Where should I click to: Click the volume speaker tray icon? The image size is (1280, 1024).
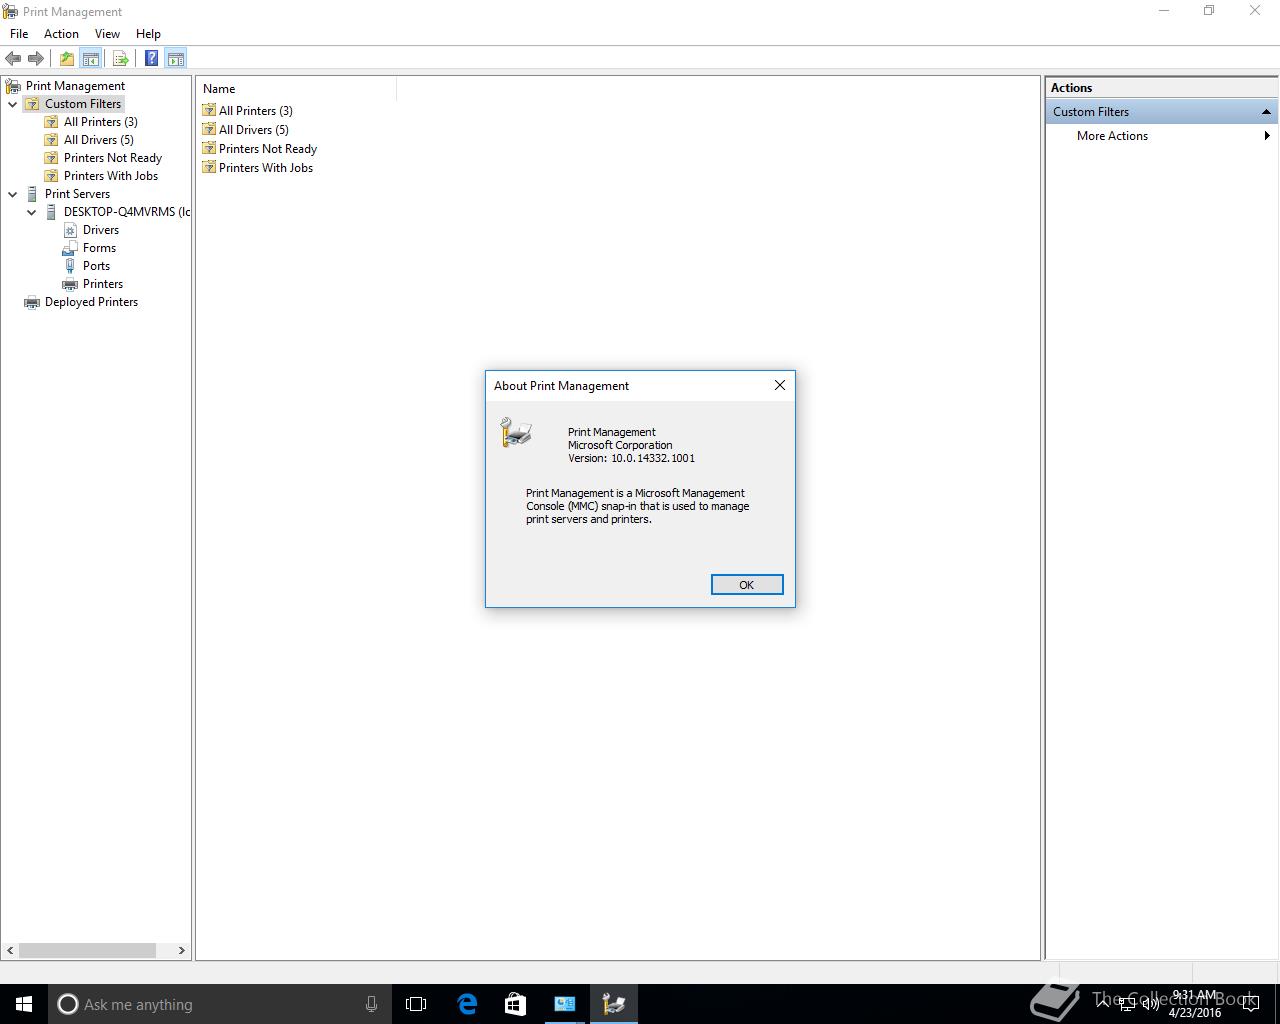[x=1151, y=1004]
